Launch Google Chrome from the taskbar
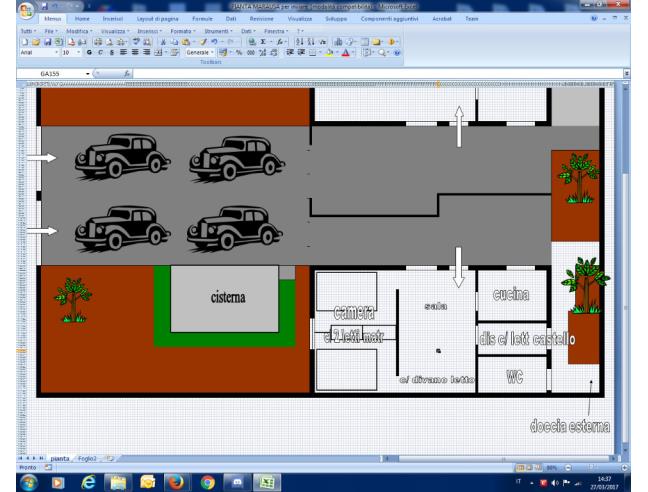The width and height of the screenshot is (648, 492). coord(208,480)
